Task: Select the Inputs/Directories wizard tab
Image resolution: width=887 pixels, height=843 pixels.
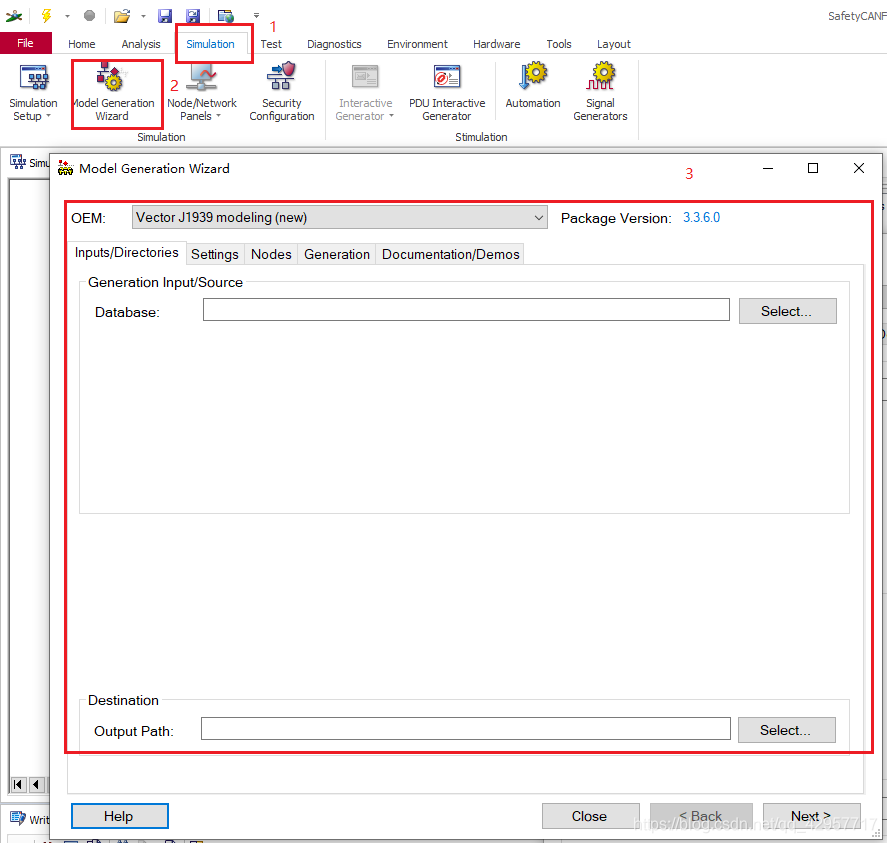Action: [x=127, y=252]
